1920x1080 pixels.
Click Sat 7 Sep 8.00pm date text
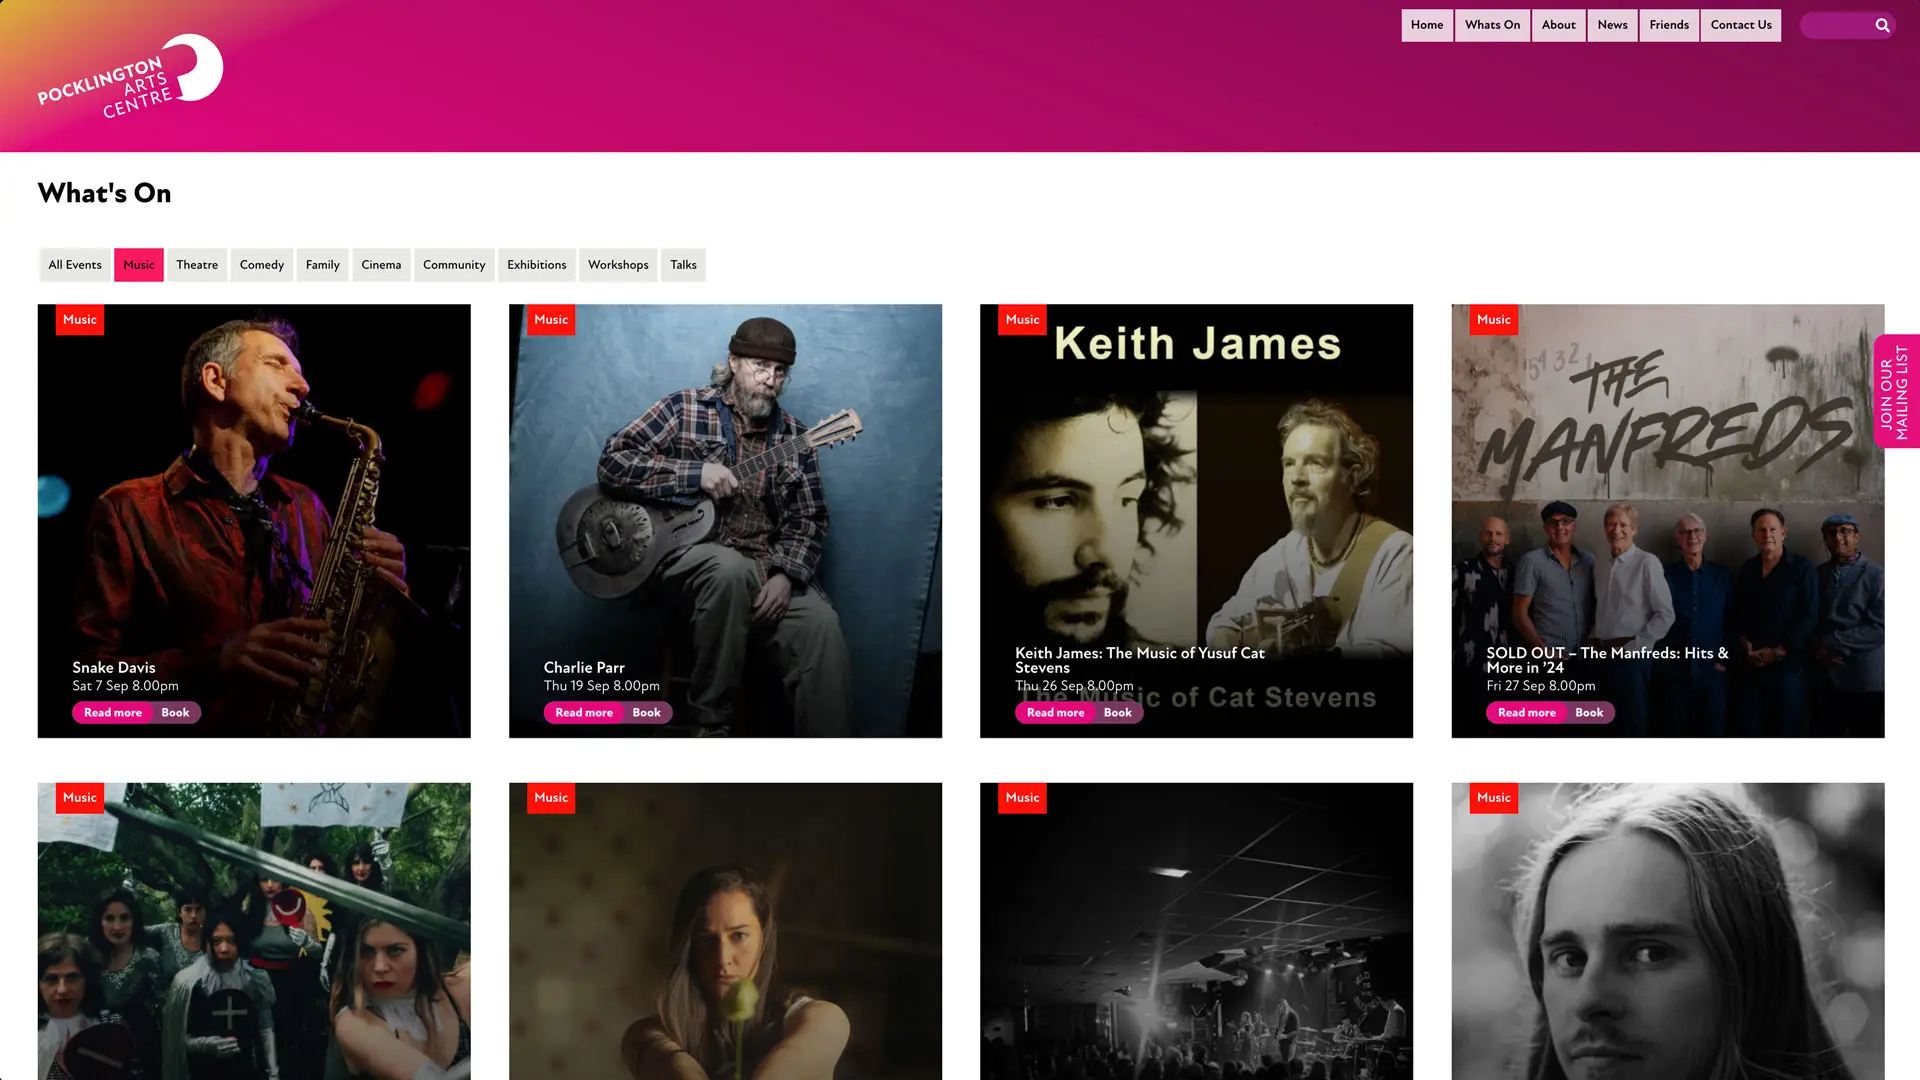coord(125,686)
